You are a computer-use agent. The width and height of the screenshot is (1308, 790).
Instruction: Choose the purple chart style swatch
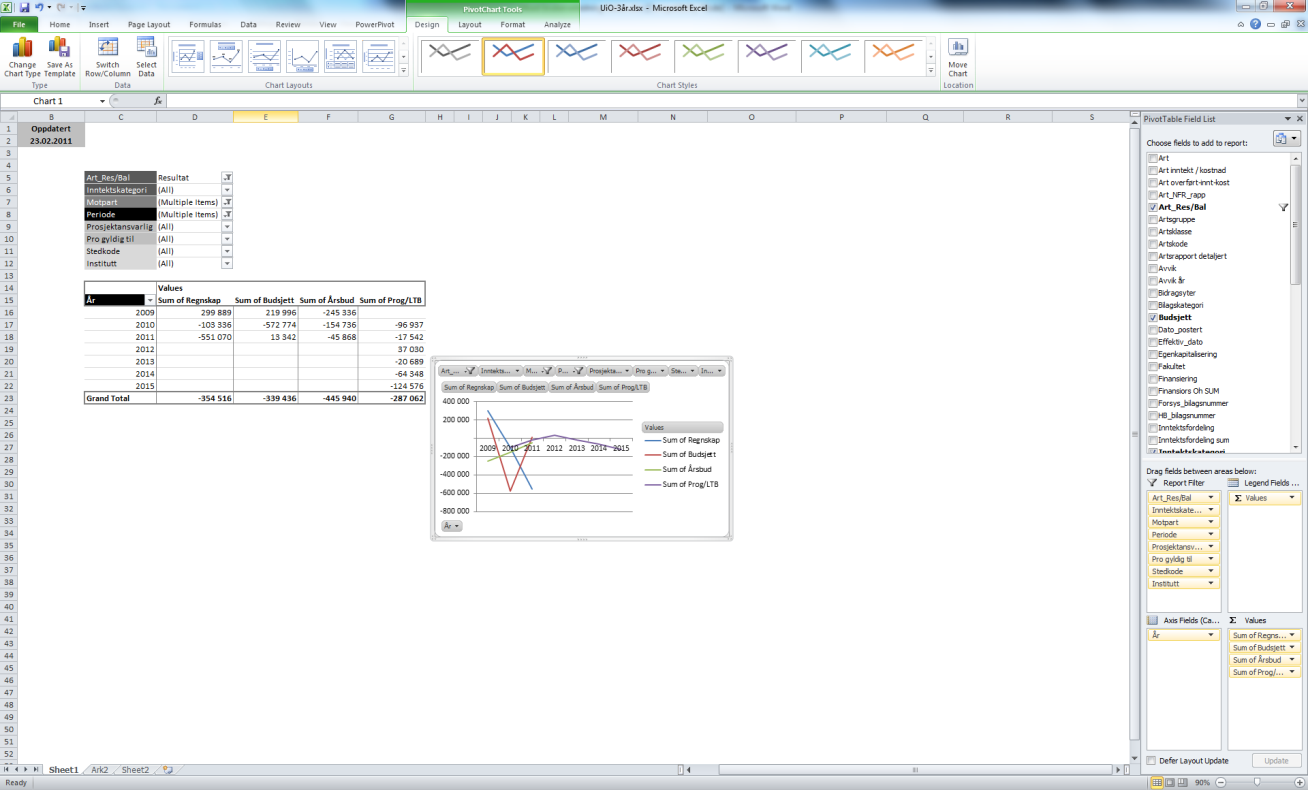[768, 57]
